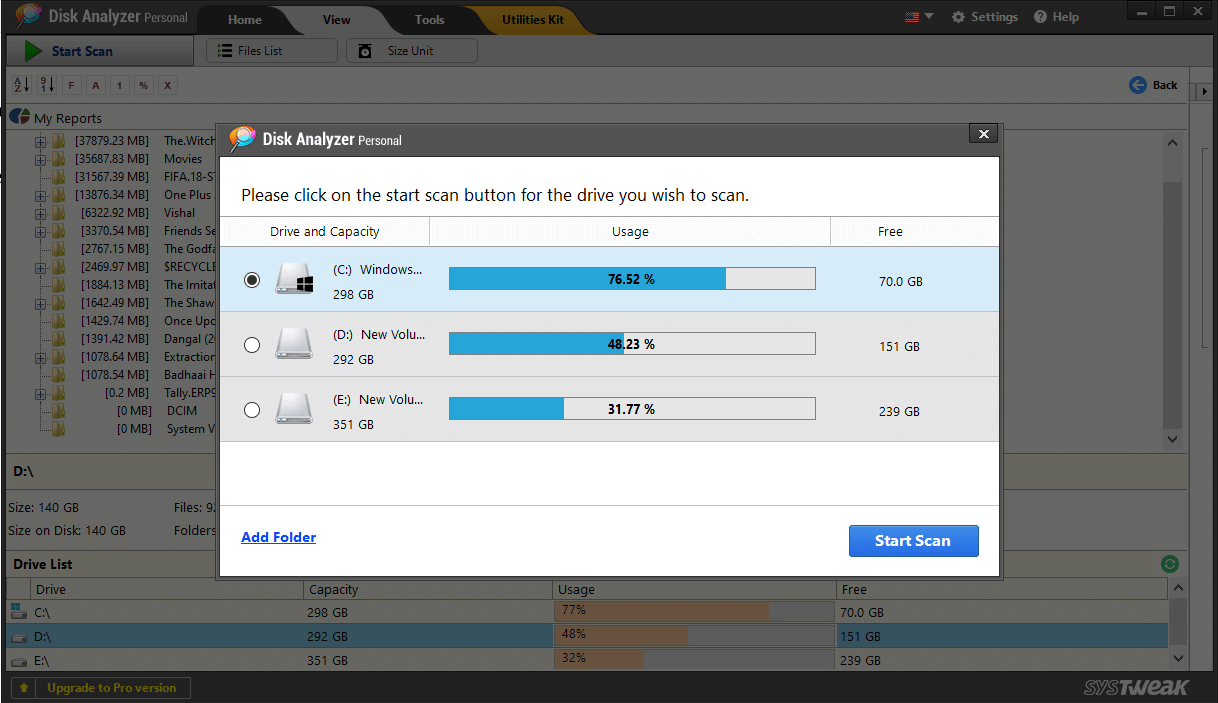Sort by the numeric 9-1 icon
The width and height of the screenshot is (1218, 703).
46,85
